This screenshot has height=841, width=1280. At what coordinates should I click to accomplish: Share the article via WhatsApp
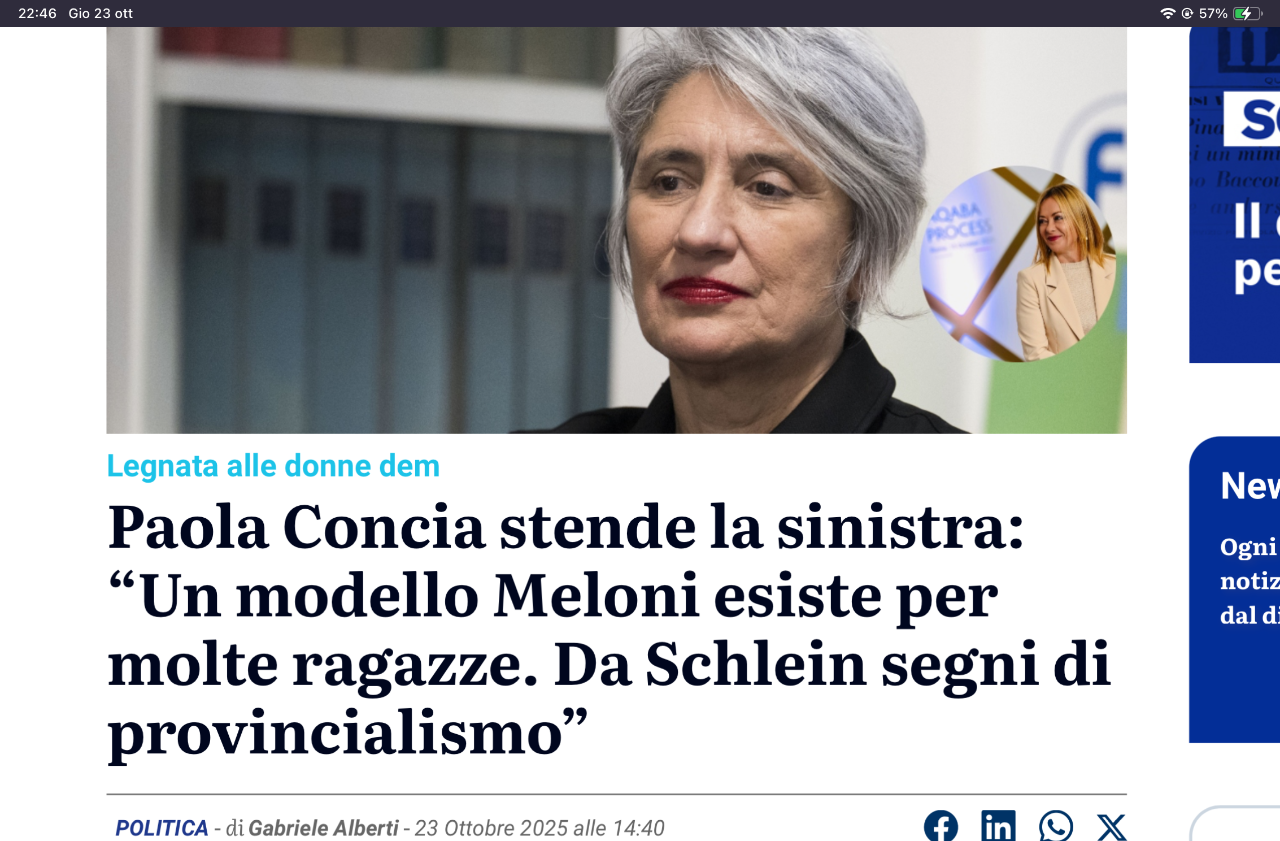[x=1056, y=826]
